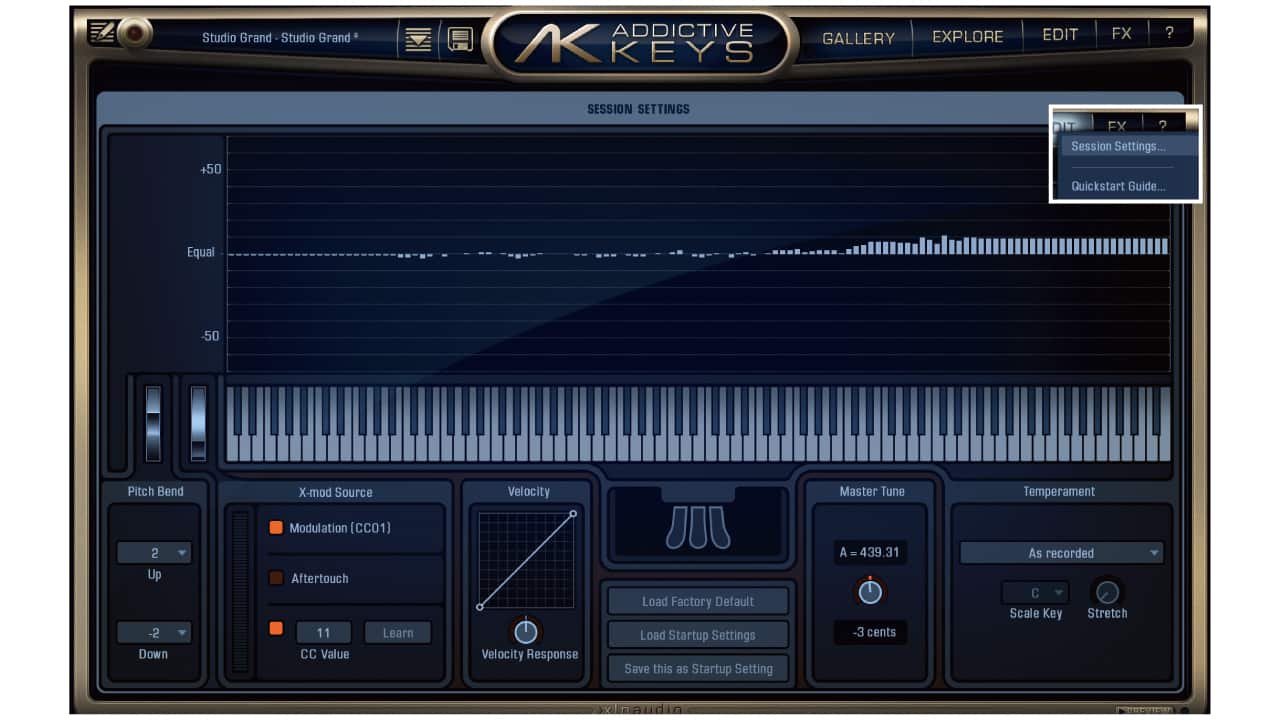Switch to the EDIT tab
This screenshot has width=1280, height=720.
pyautogui.click(x=1060, y=34)
